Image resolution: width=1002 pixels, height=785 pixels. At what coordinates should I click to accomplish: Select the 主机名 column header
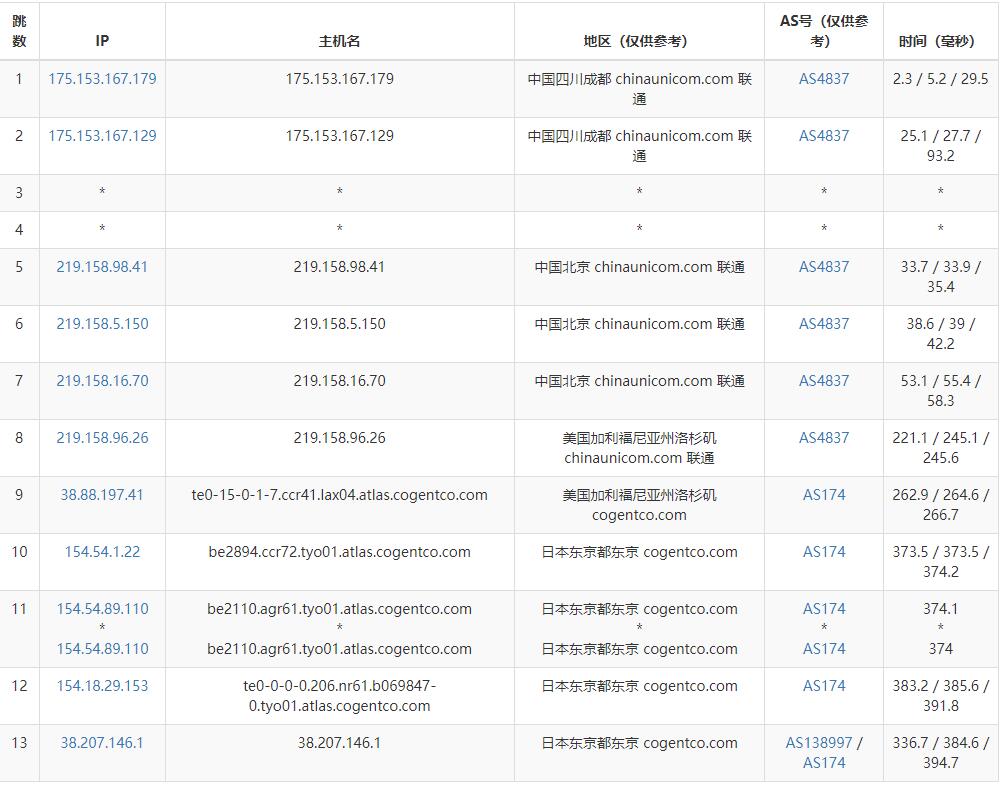339,31
